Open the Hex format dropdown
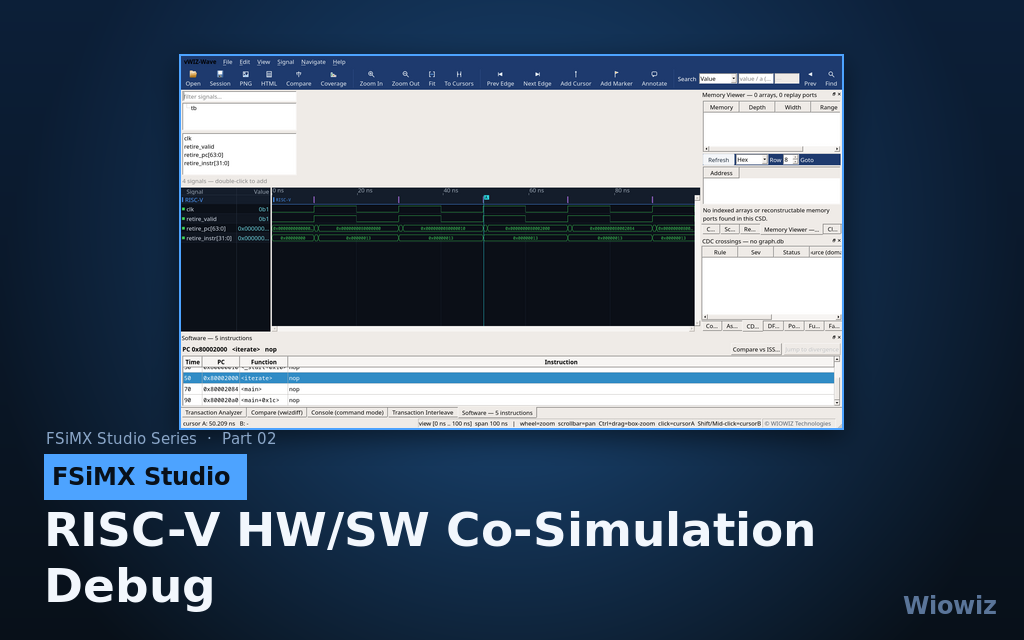Image resolution: width=1024 pixels, height=640 pixels. click(x=751, y=160)
